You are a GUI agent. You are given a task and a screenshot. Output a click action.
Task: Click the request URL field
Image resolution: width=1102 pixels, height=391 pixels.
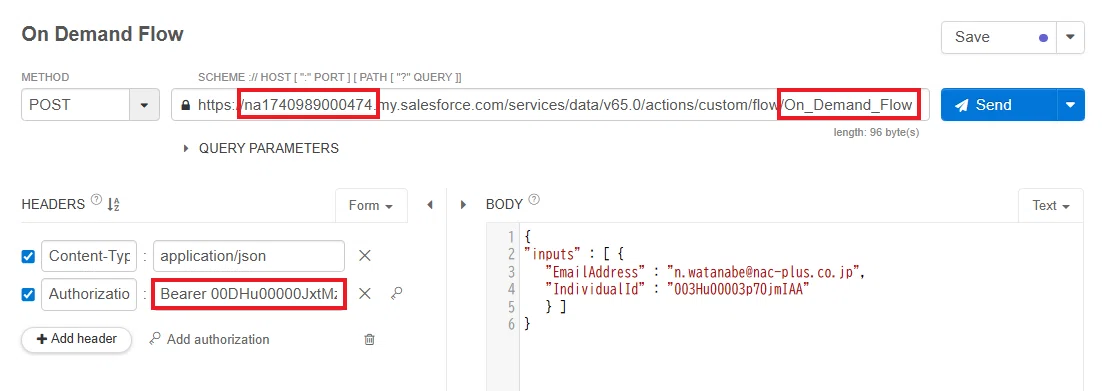click(x=550, y=105)
